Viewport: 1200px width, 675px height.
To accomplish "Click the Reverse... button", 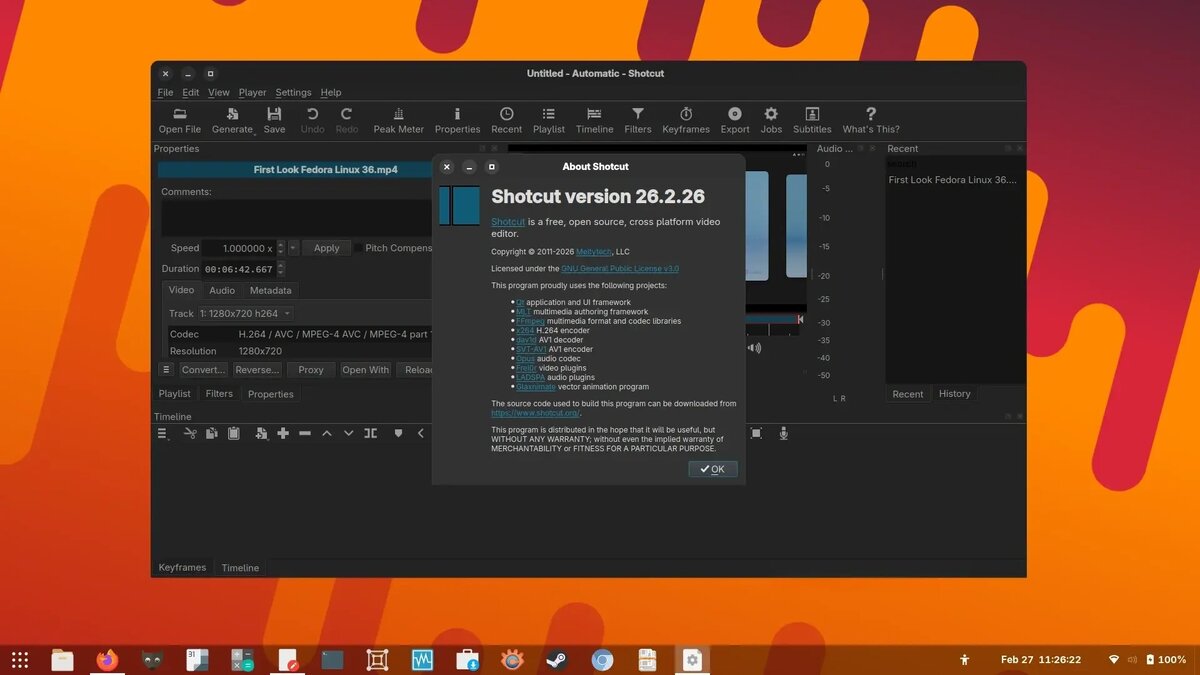I will (x=257, y=369).
